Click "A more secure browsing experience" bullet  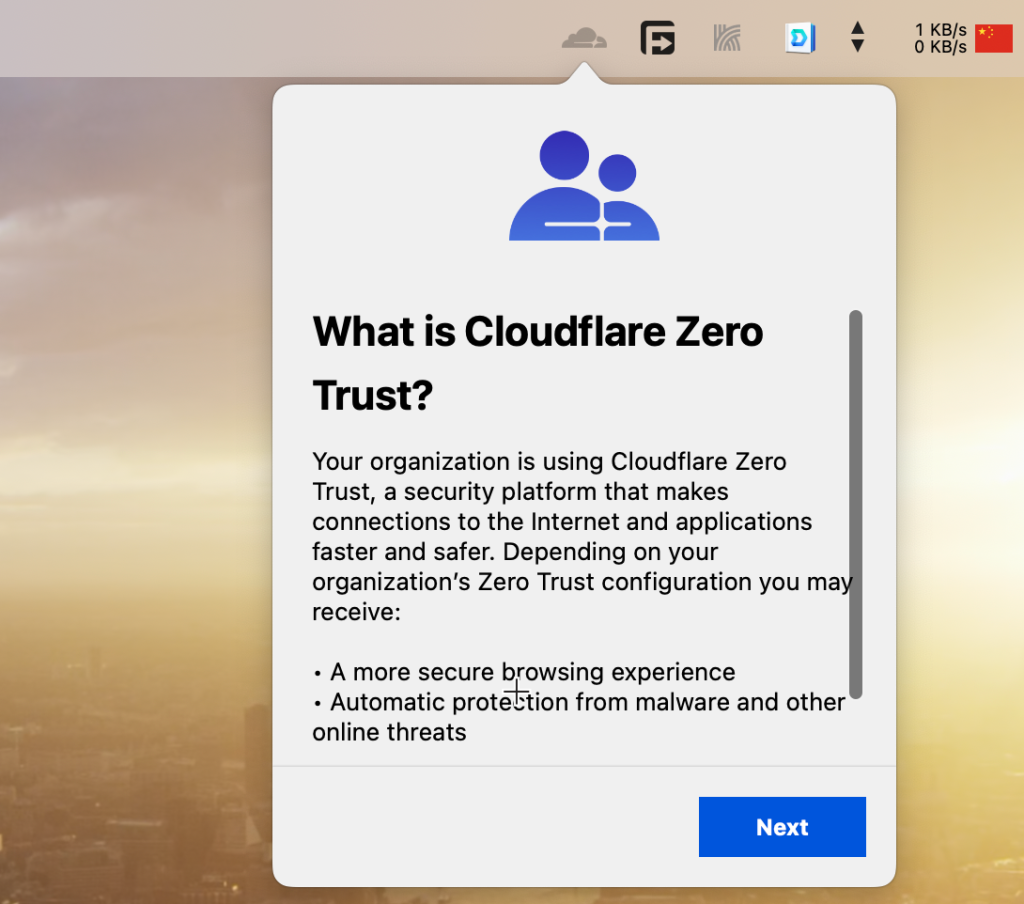point(524,672)
